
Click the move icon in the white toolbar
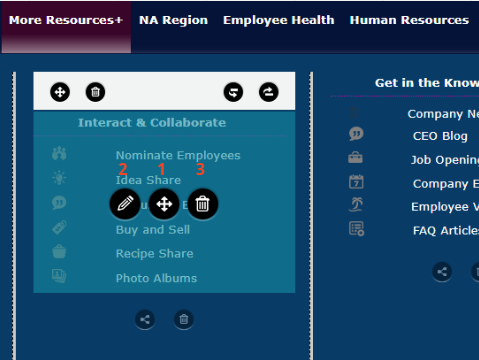(x=60, y=92)
